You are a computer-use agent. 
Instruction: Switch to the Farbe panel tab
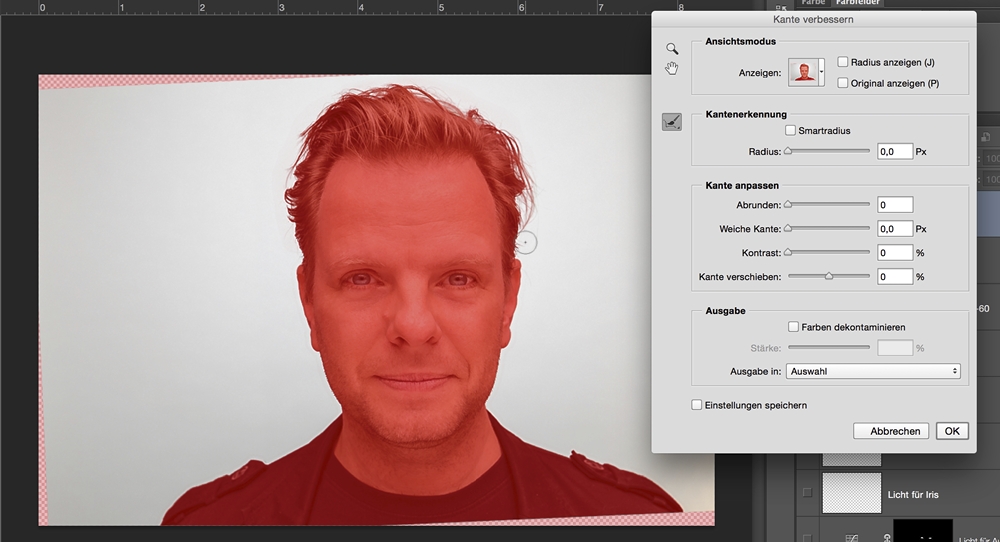813,3
